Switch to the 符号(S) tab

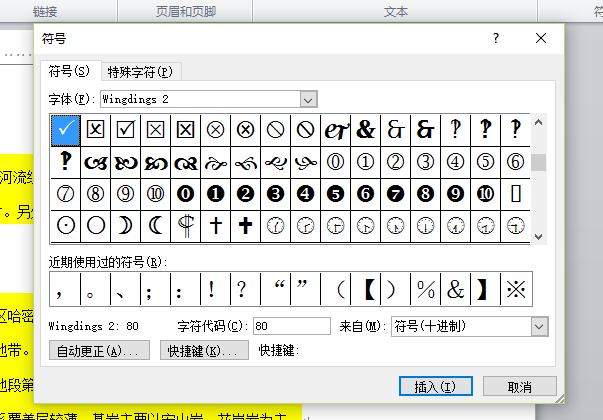[69, 71]
